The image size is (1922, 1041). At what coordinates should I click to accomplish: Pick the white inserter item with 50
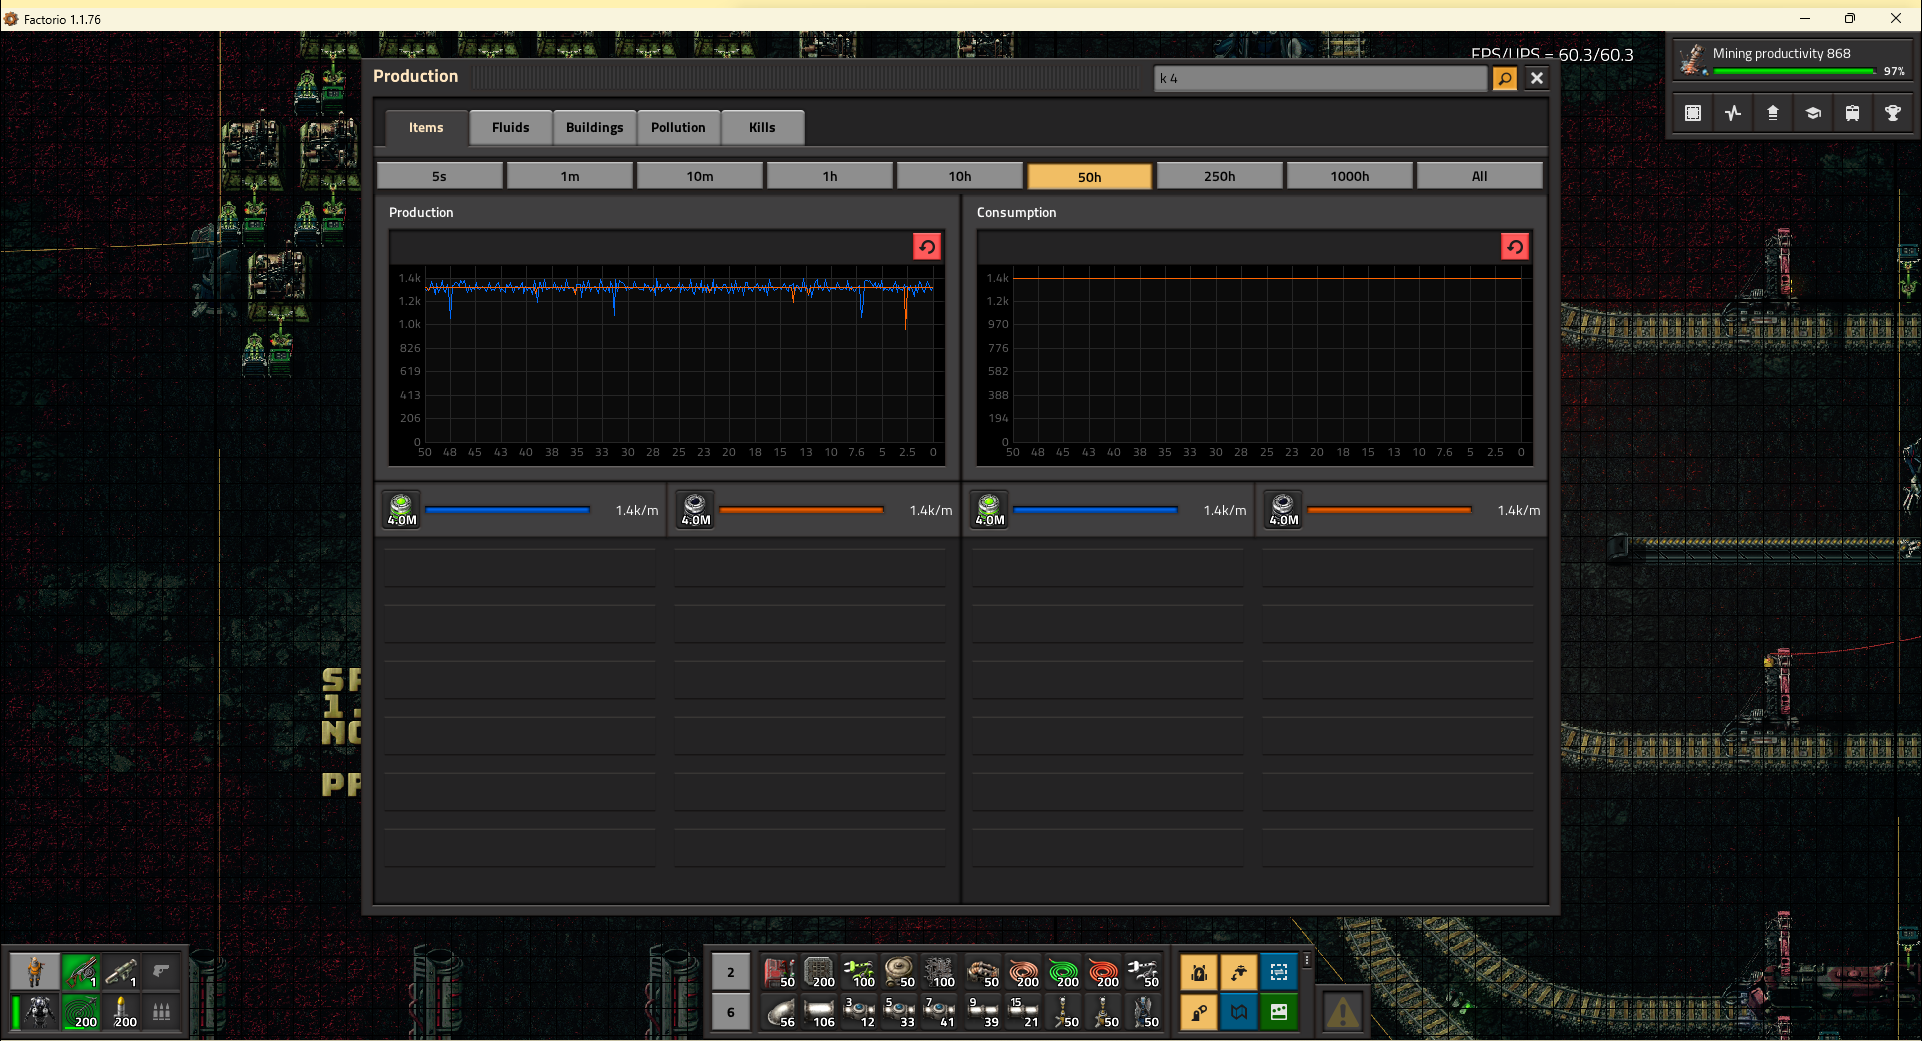pos(1143,972)
